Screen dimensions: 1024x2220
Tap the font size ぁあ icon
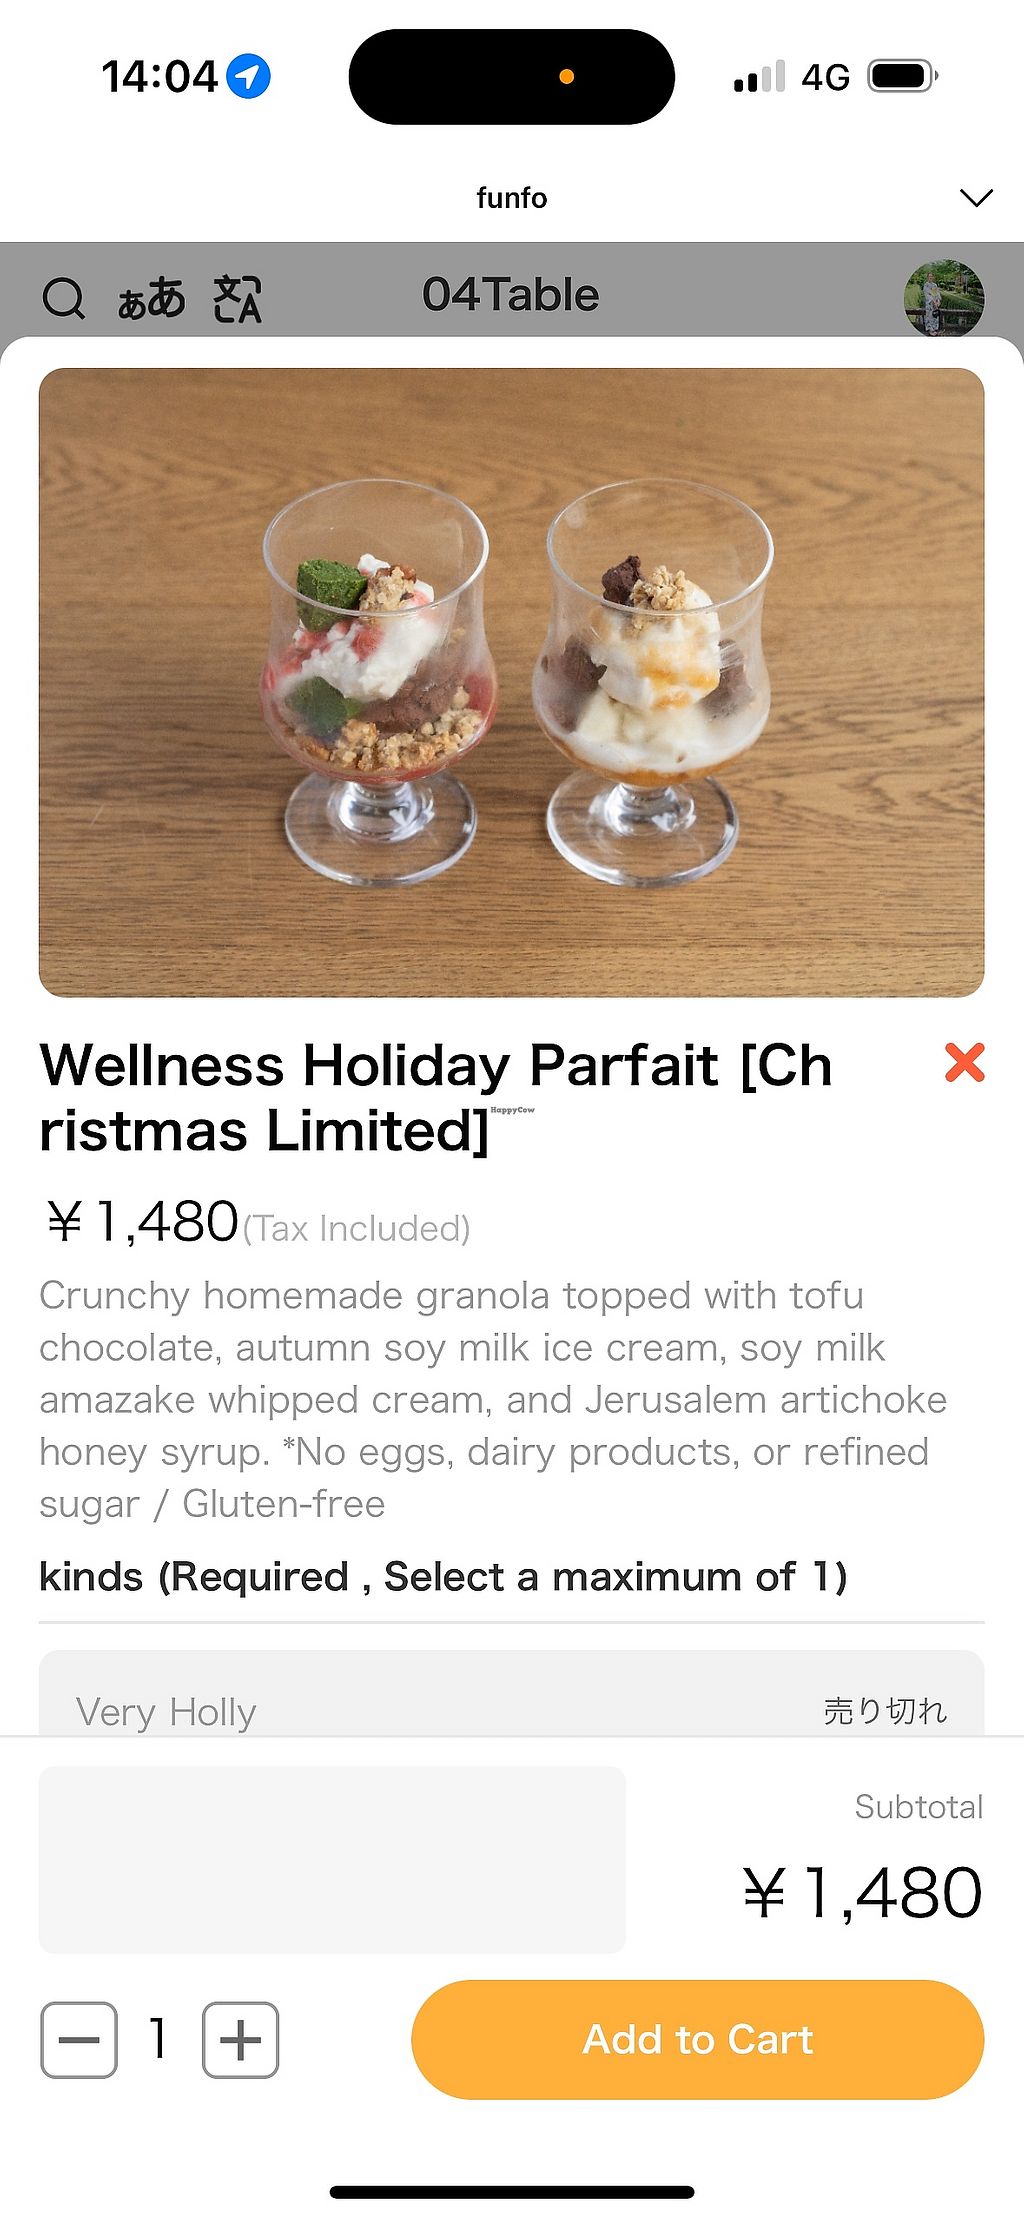pyautogui.click(x=151, y=298)
